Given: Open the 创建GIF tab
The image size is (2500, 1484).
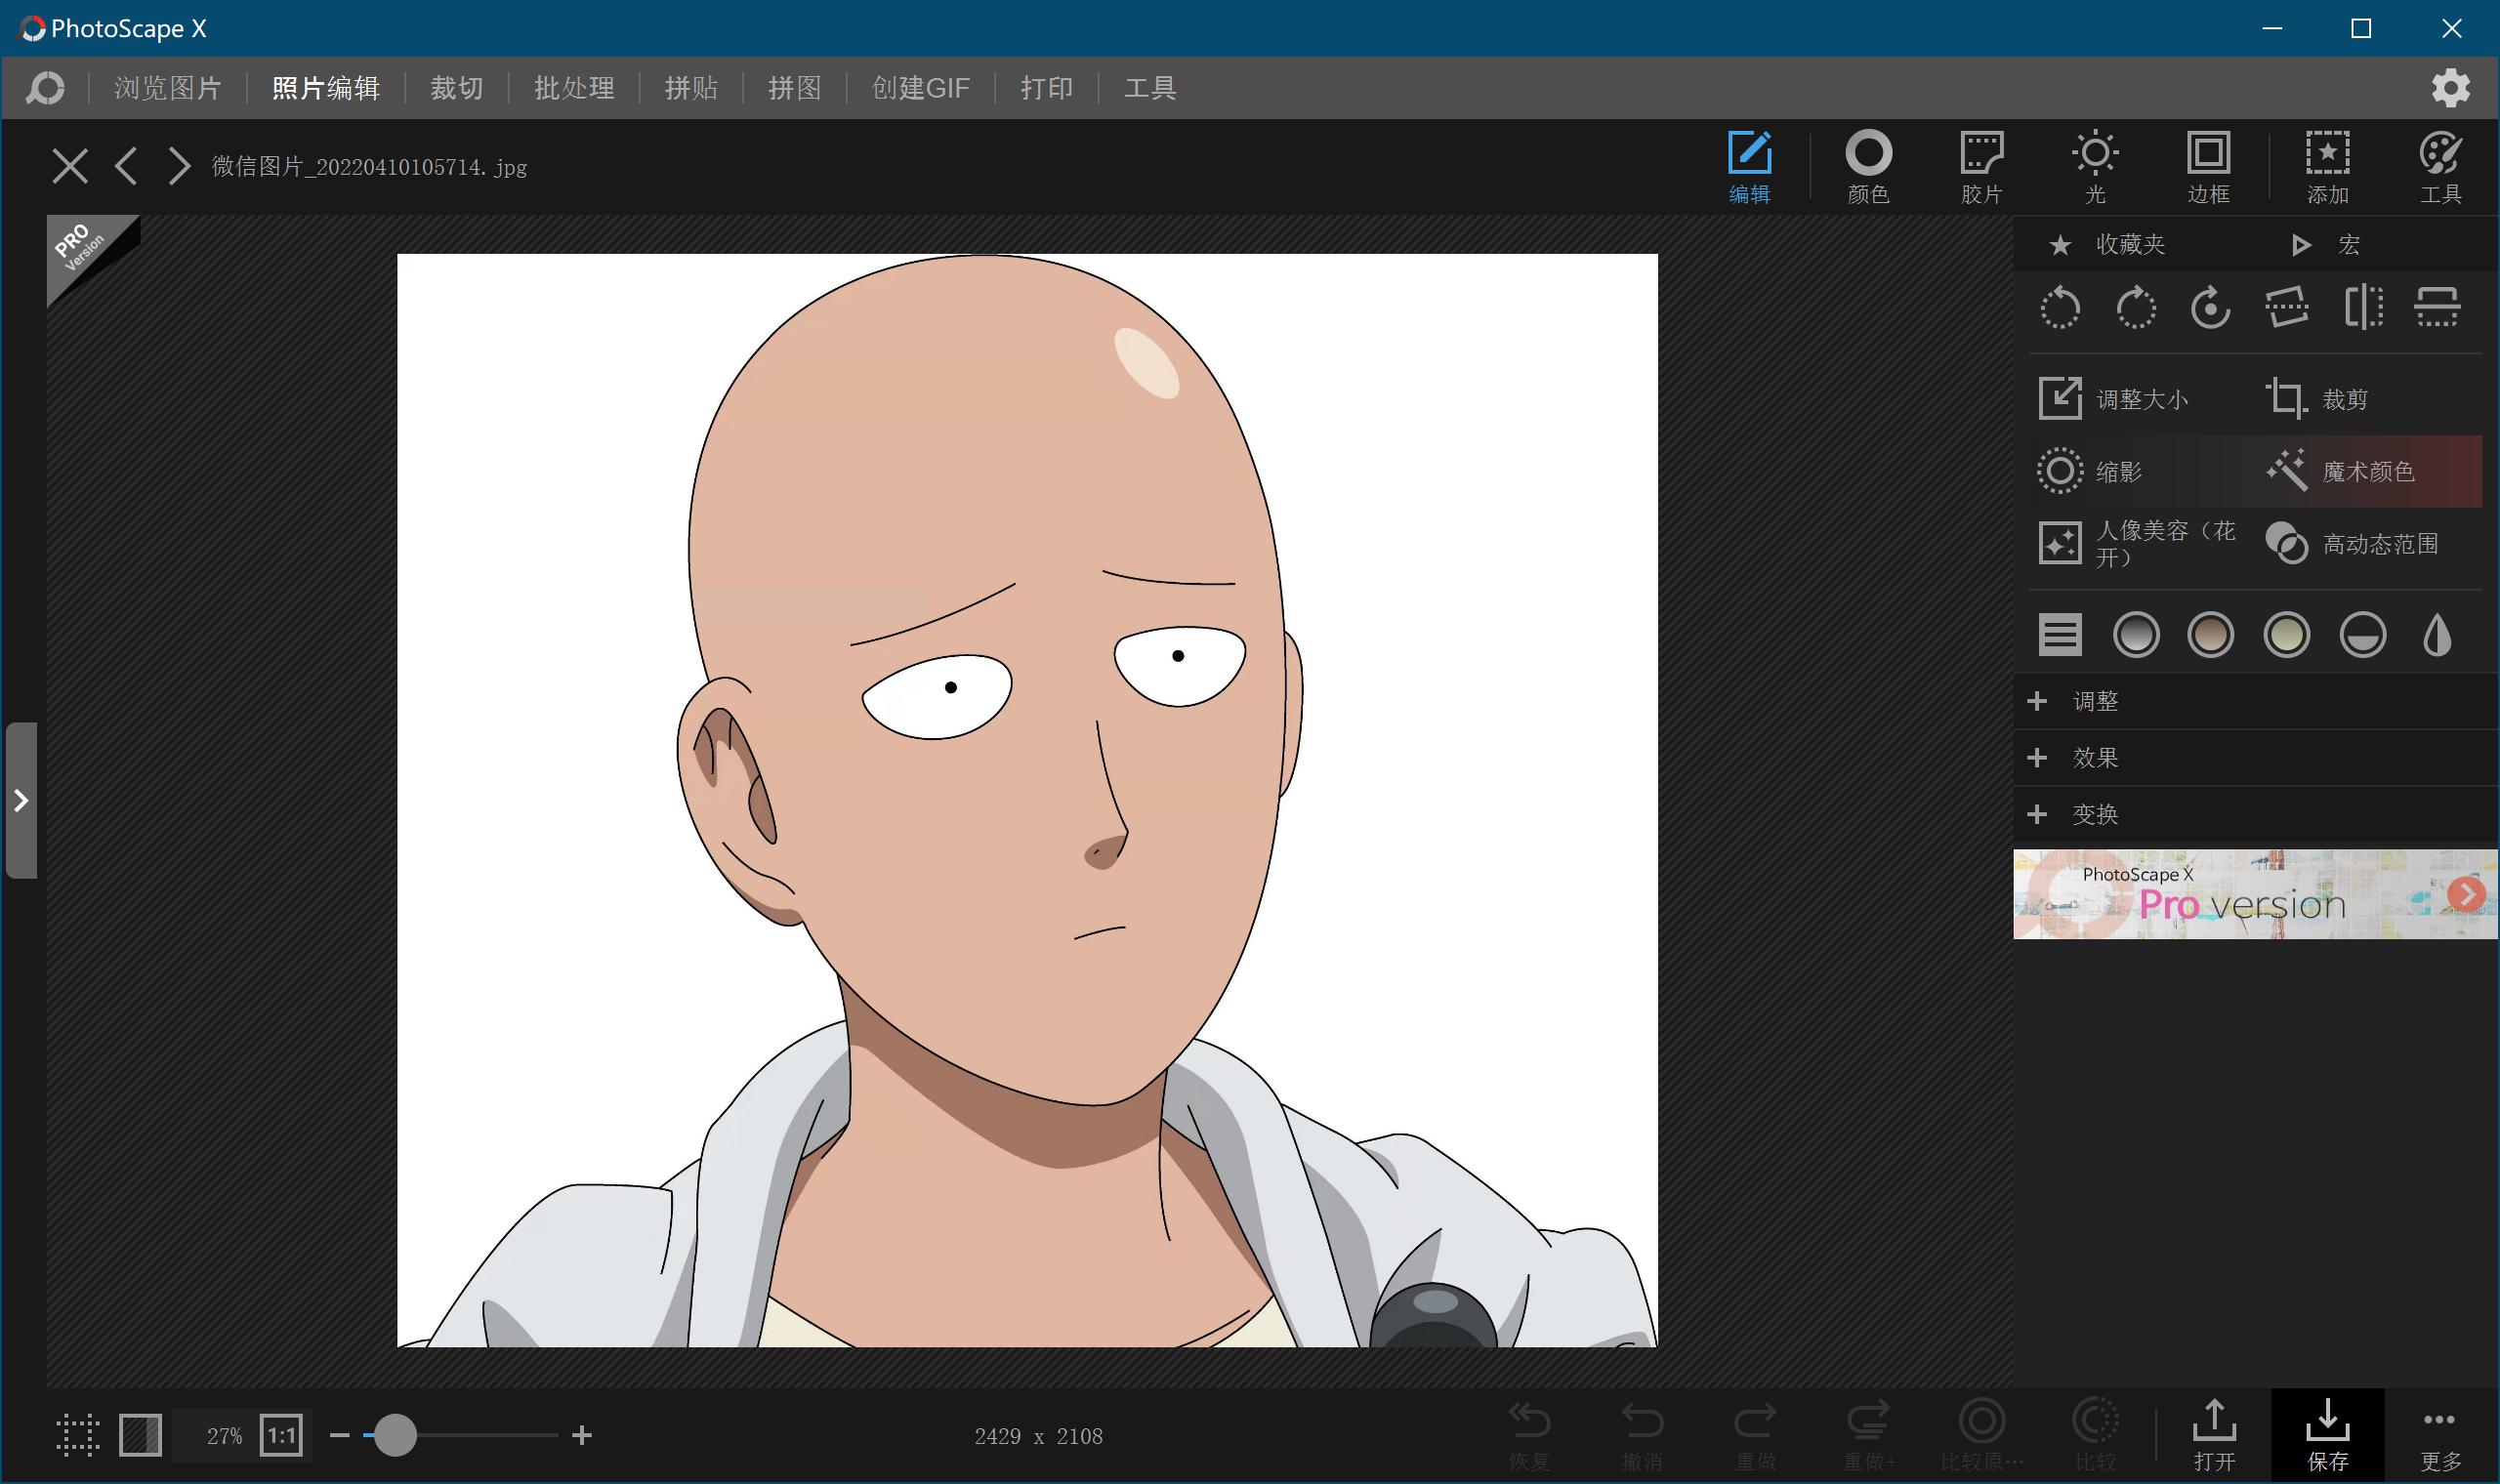Looking at the screenshot, I should click(920, 88).
